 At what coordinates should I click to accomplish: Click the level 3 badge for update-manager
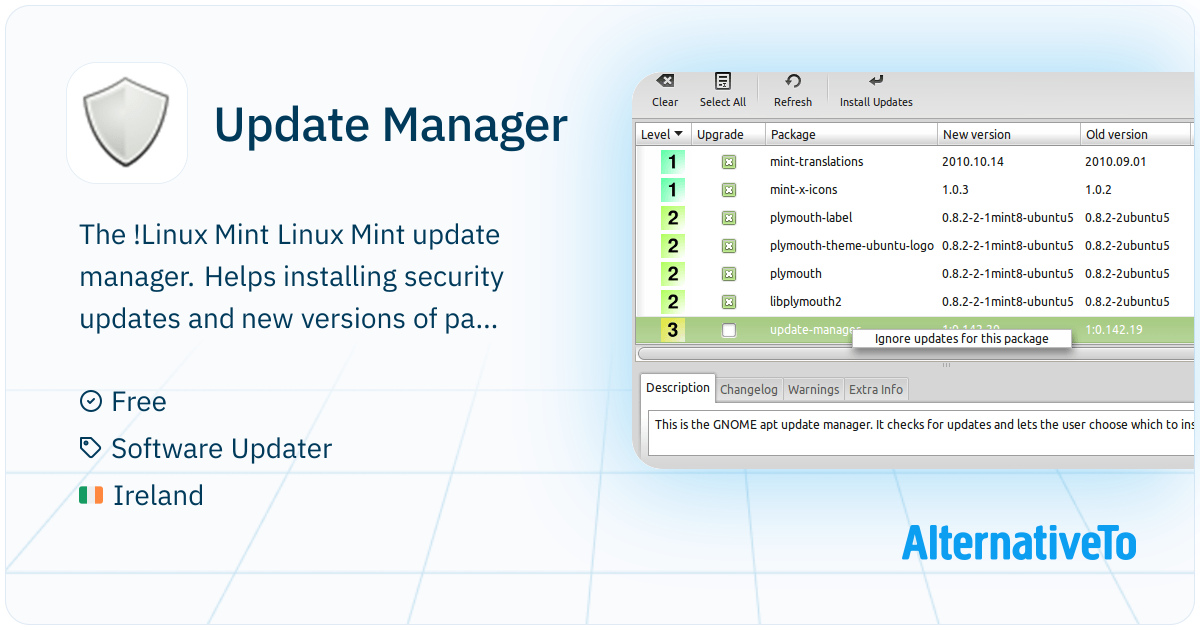(x=672, y=330)
